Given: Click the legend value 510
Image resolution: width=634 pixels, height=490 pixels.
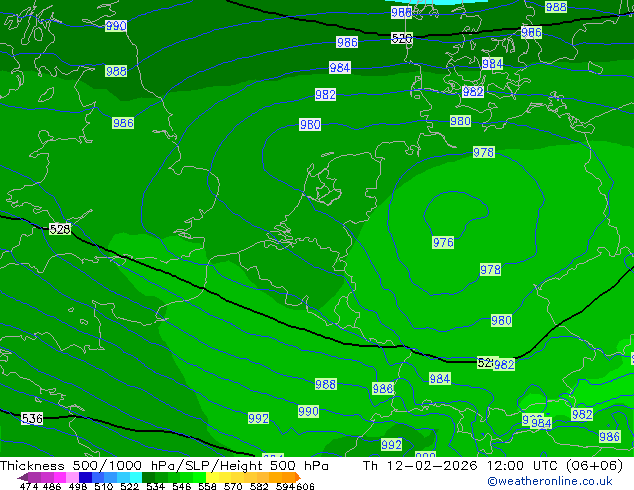Looking at the screenshot, I should pyautogui.click(x=102, y=486).
